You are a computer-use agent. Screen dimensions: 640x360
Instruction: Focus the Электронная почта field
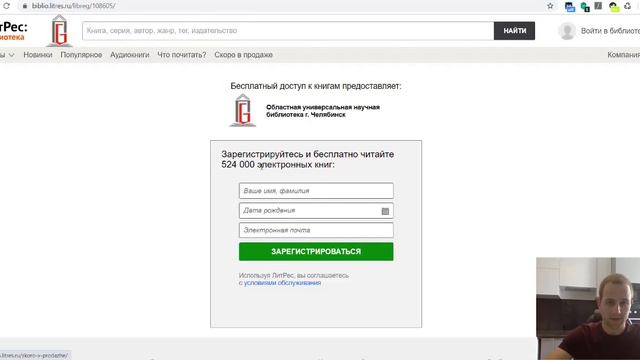316,230
